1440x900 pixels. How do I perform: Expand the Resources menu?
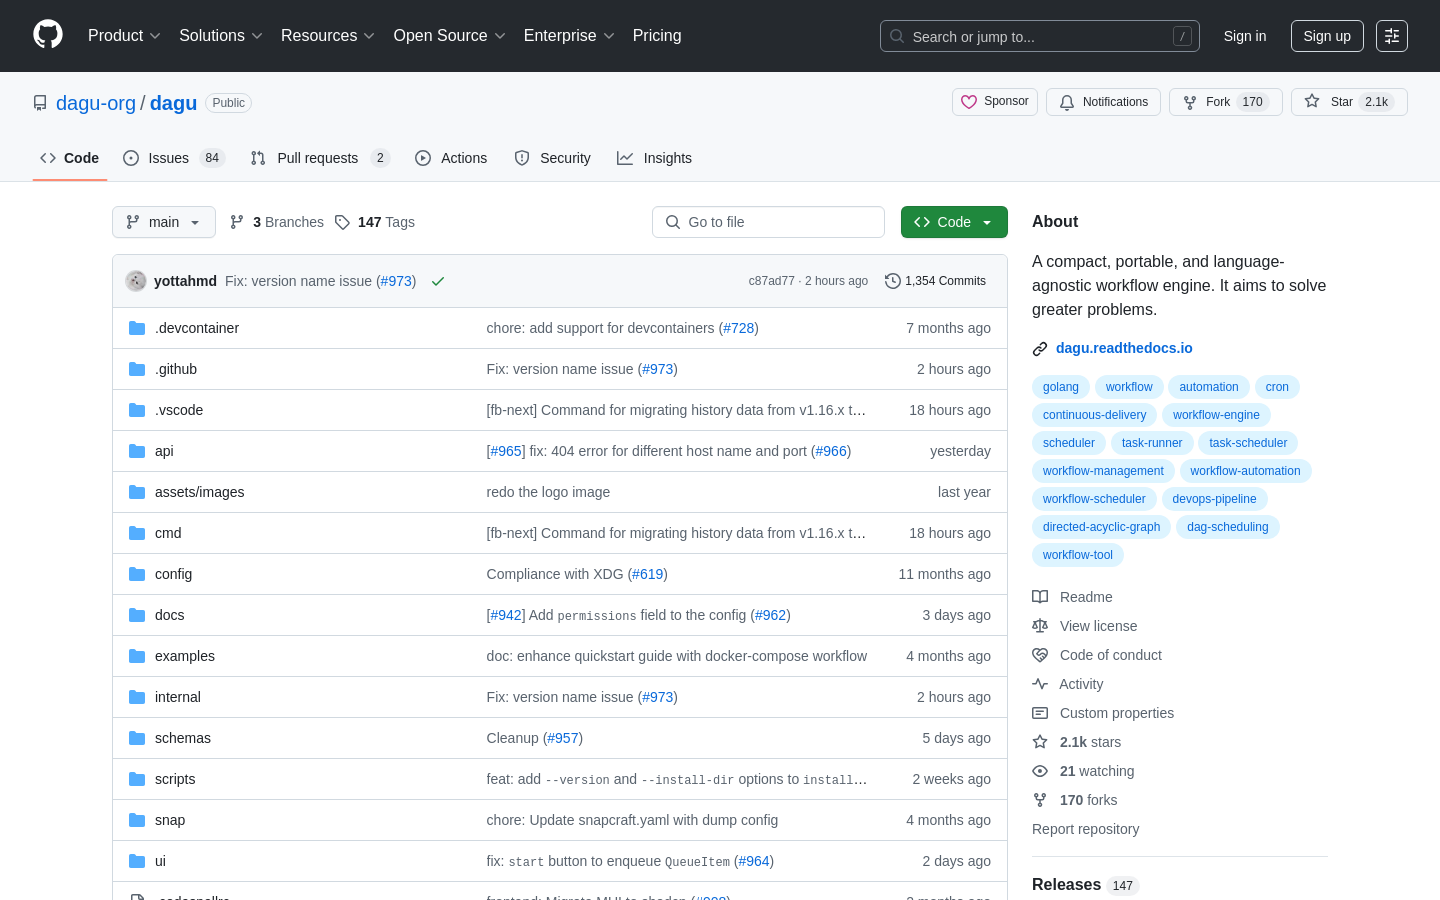point(328,36)
